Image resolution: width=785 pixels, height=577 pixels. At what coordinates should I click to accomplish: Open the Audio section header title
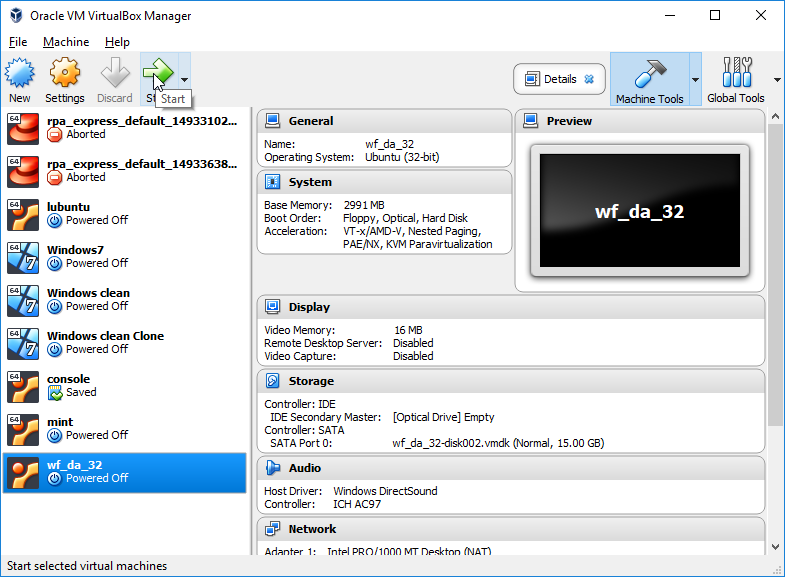click(x=304, y=468)
